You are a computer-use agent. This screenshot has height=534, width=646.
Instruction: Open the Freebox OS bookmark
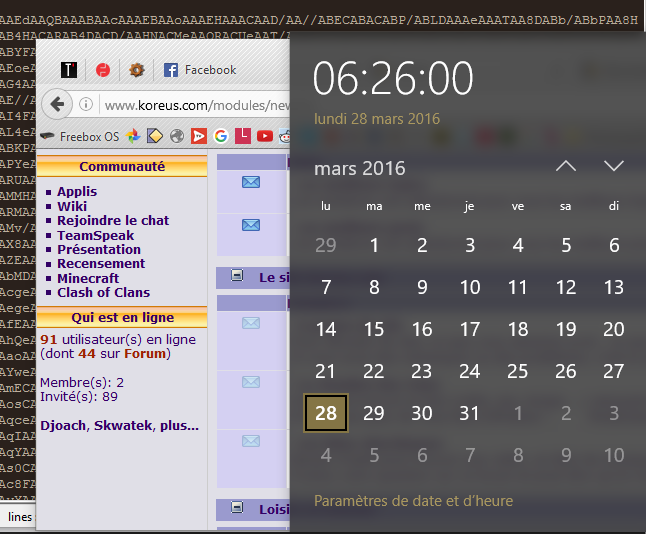click(80, 136)
